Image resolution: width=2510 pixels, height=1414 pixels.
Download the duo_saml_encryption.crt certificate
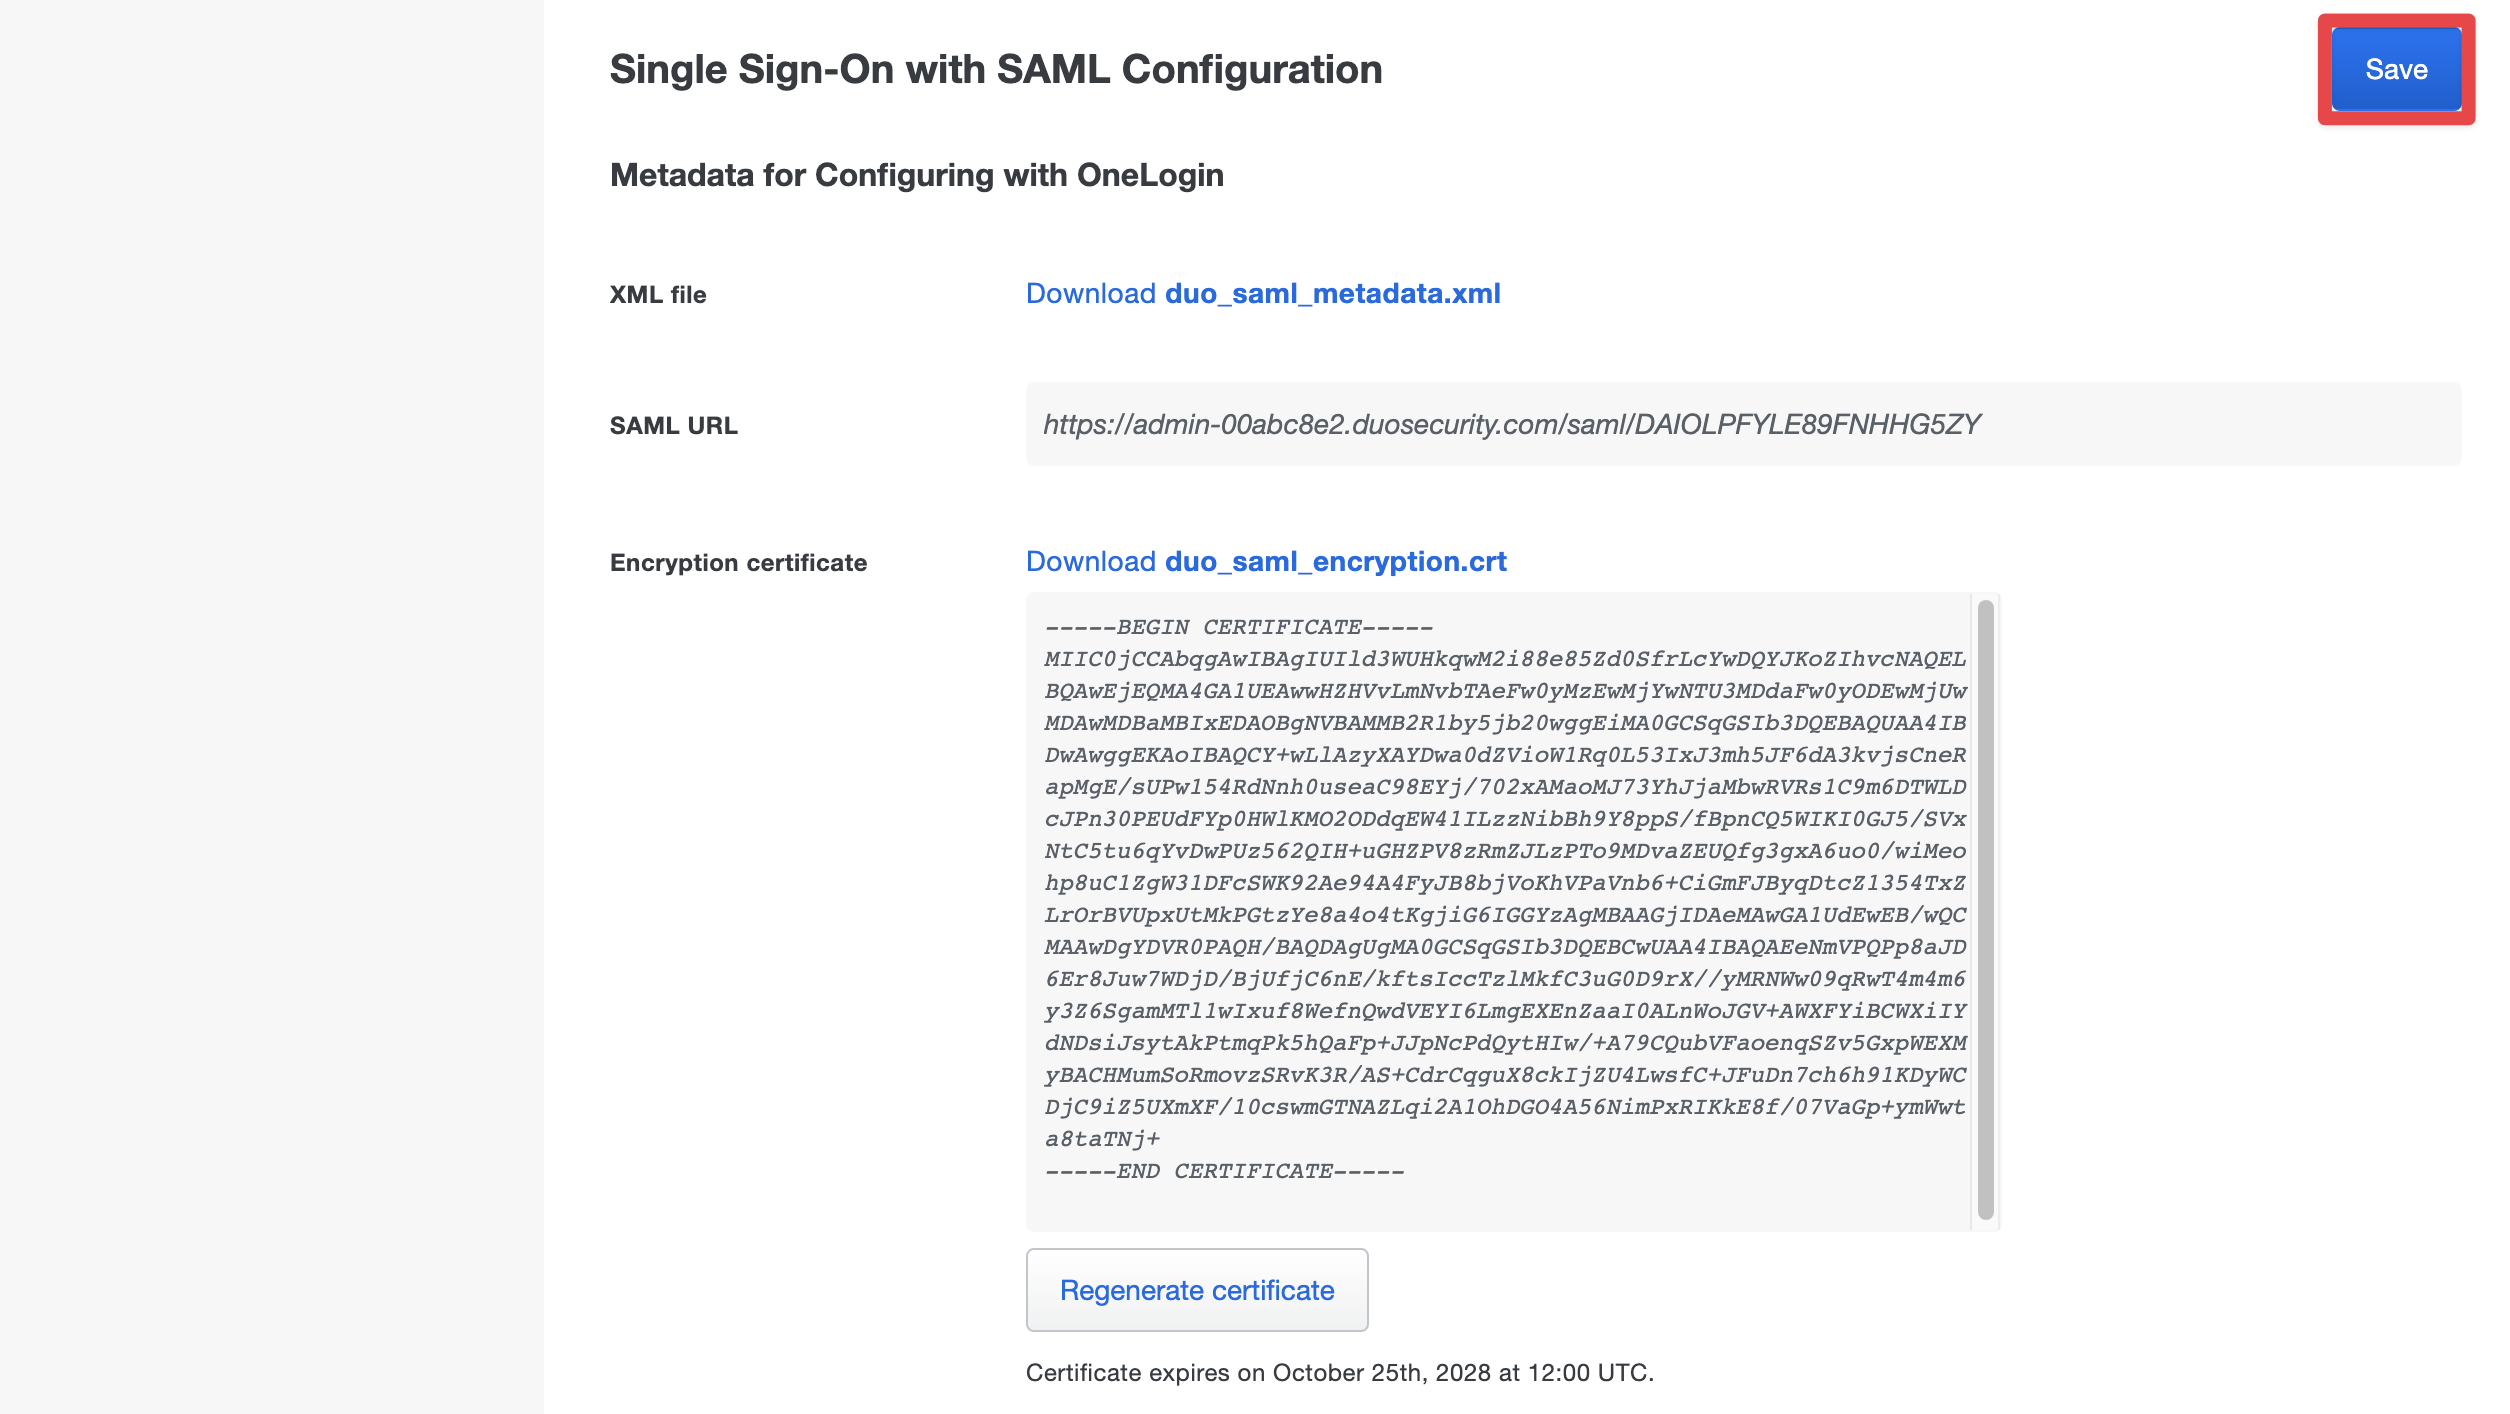click(1265, 562)
